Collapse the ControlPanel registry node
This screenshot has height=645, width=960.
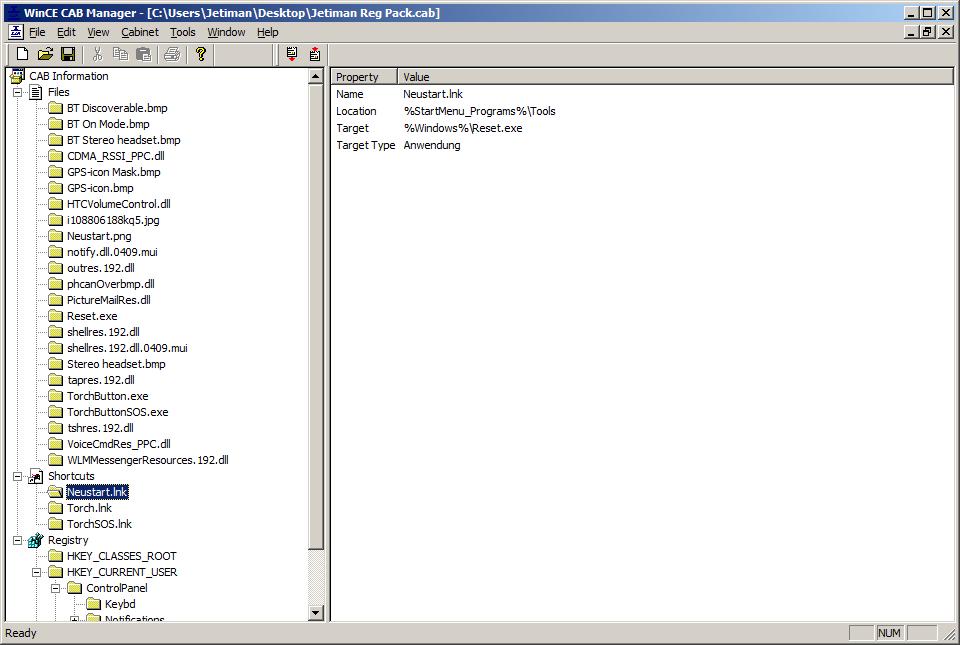click(x=56, y=588)
